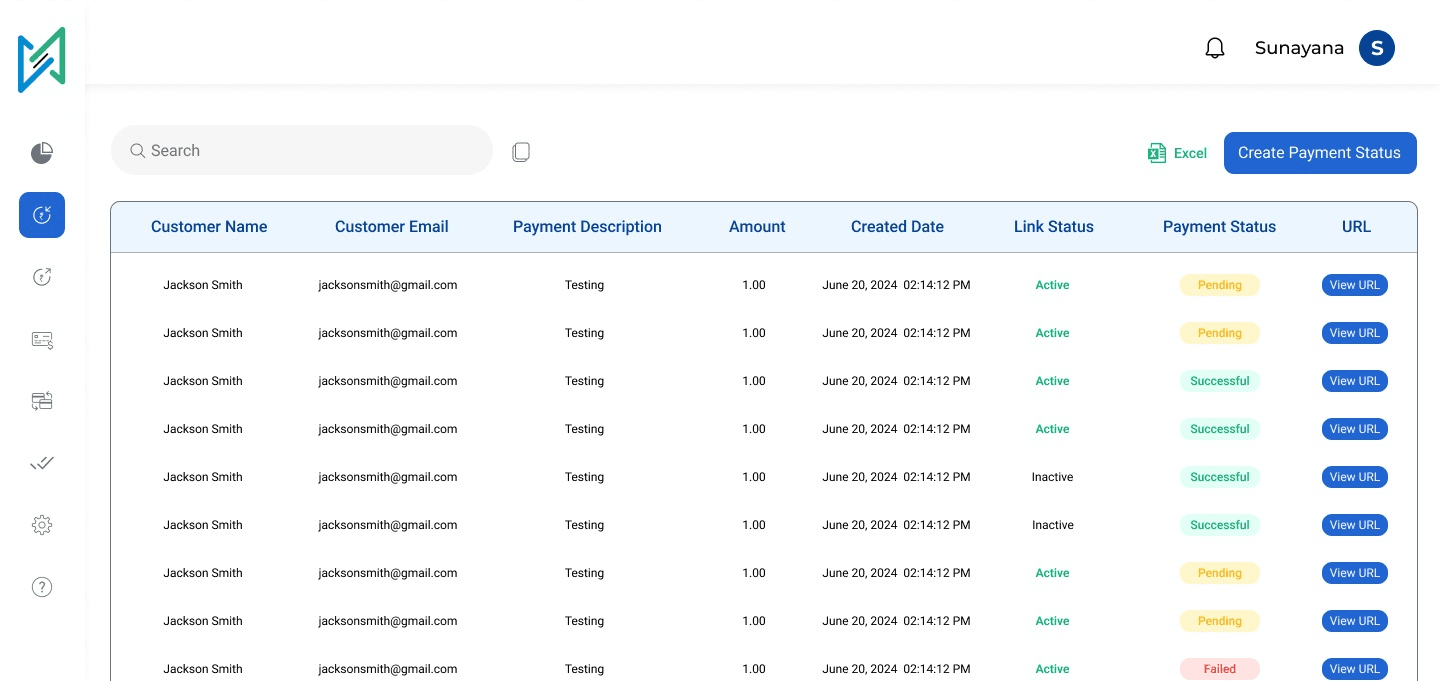
Task: Export the table to Excel
Action: point(1178,153)
